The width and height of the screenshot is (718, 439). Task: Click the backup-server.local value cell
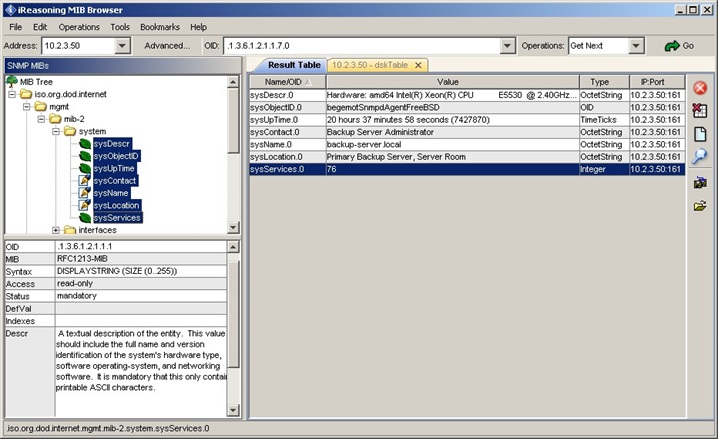(452, 144)
